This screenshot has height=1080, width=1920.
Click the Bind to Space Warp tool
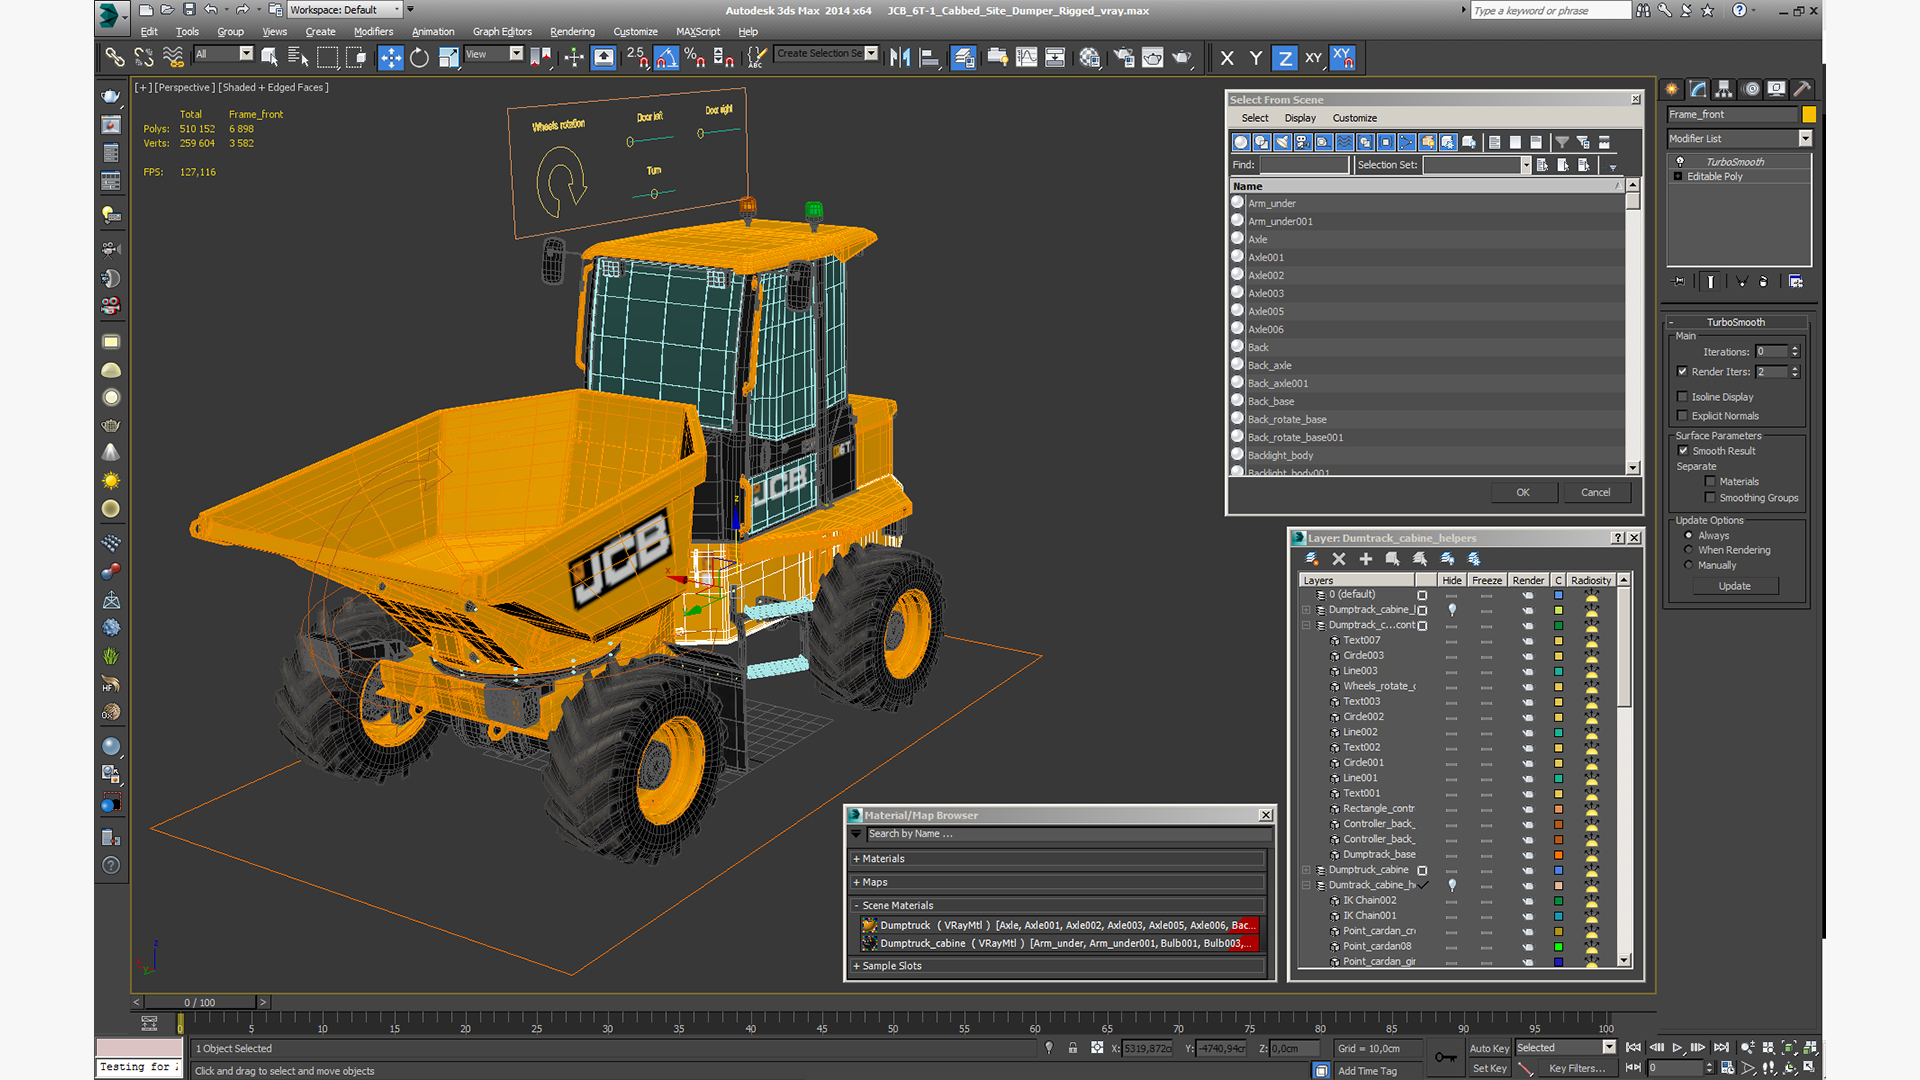pyautogui.click(x=173, y=58)
